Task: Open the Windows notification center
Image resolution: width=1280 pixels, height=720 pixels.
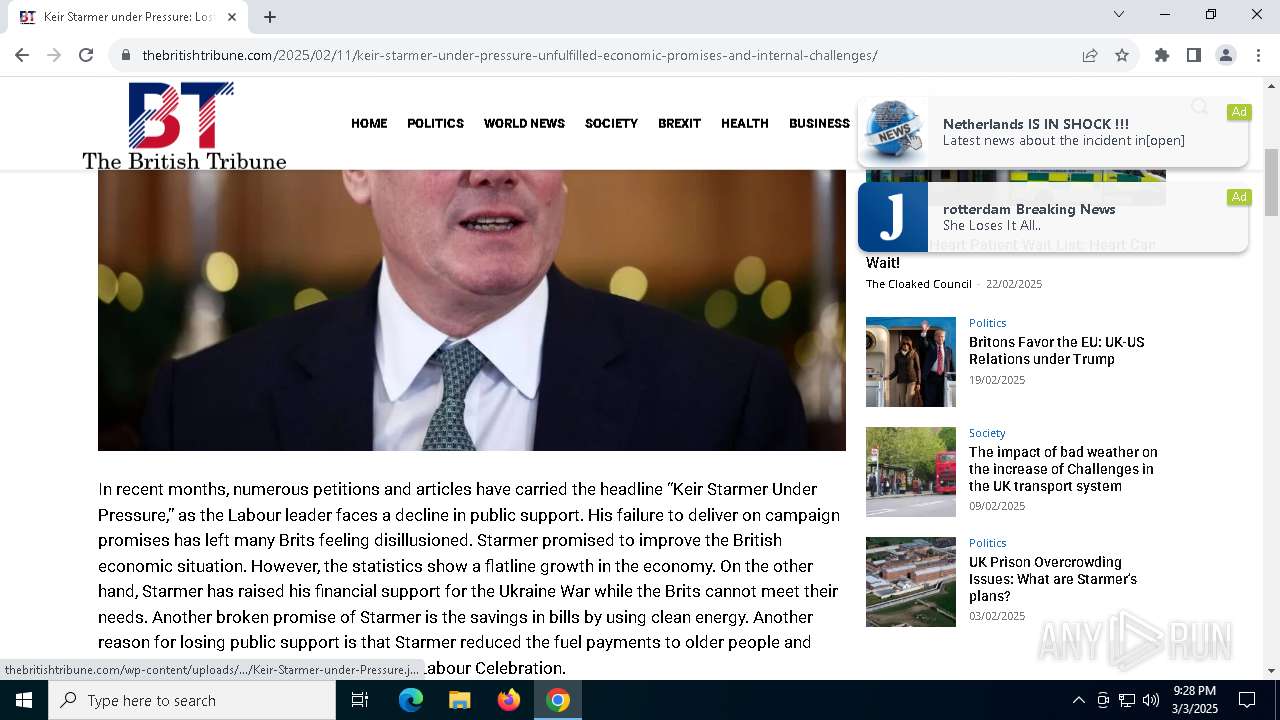Action: point(1247,700)
